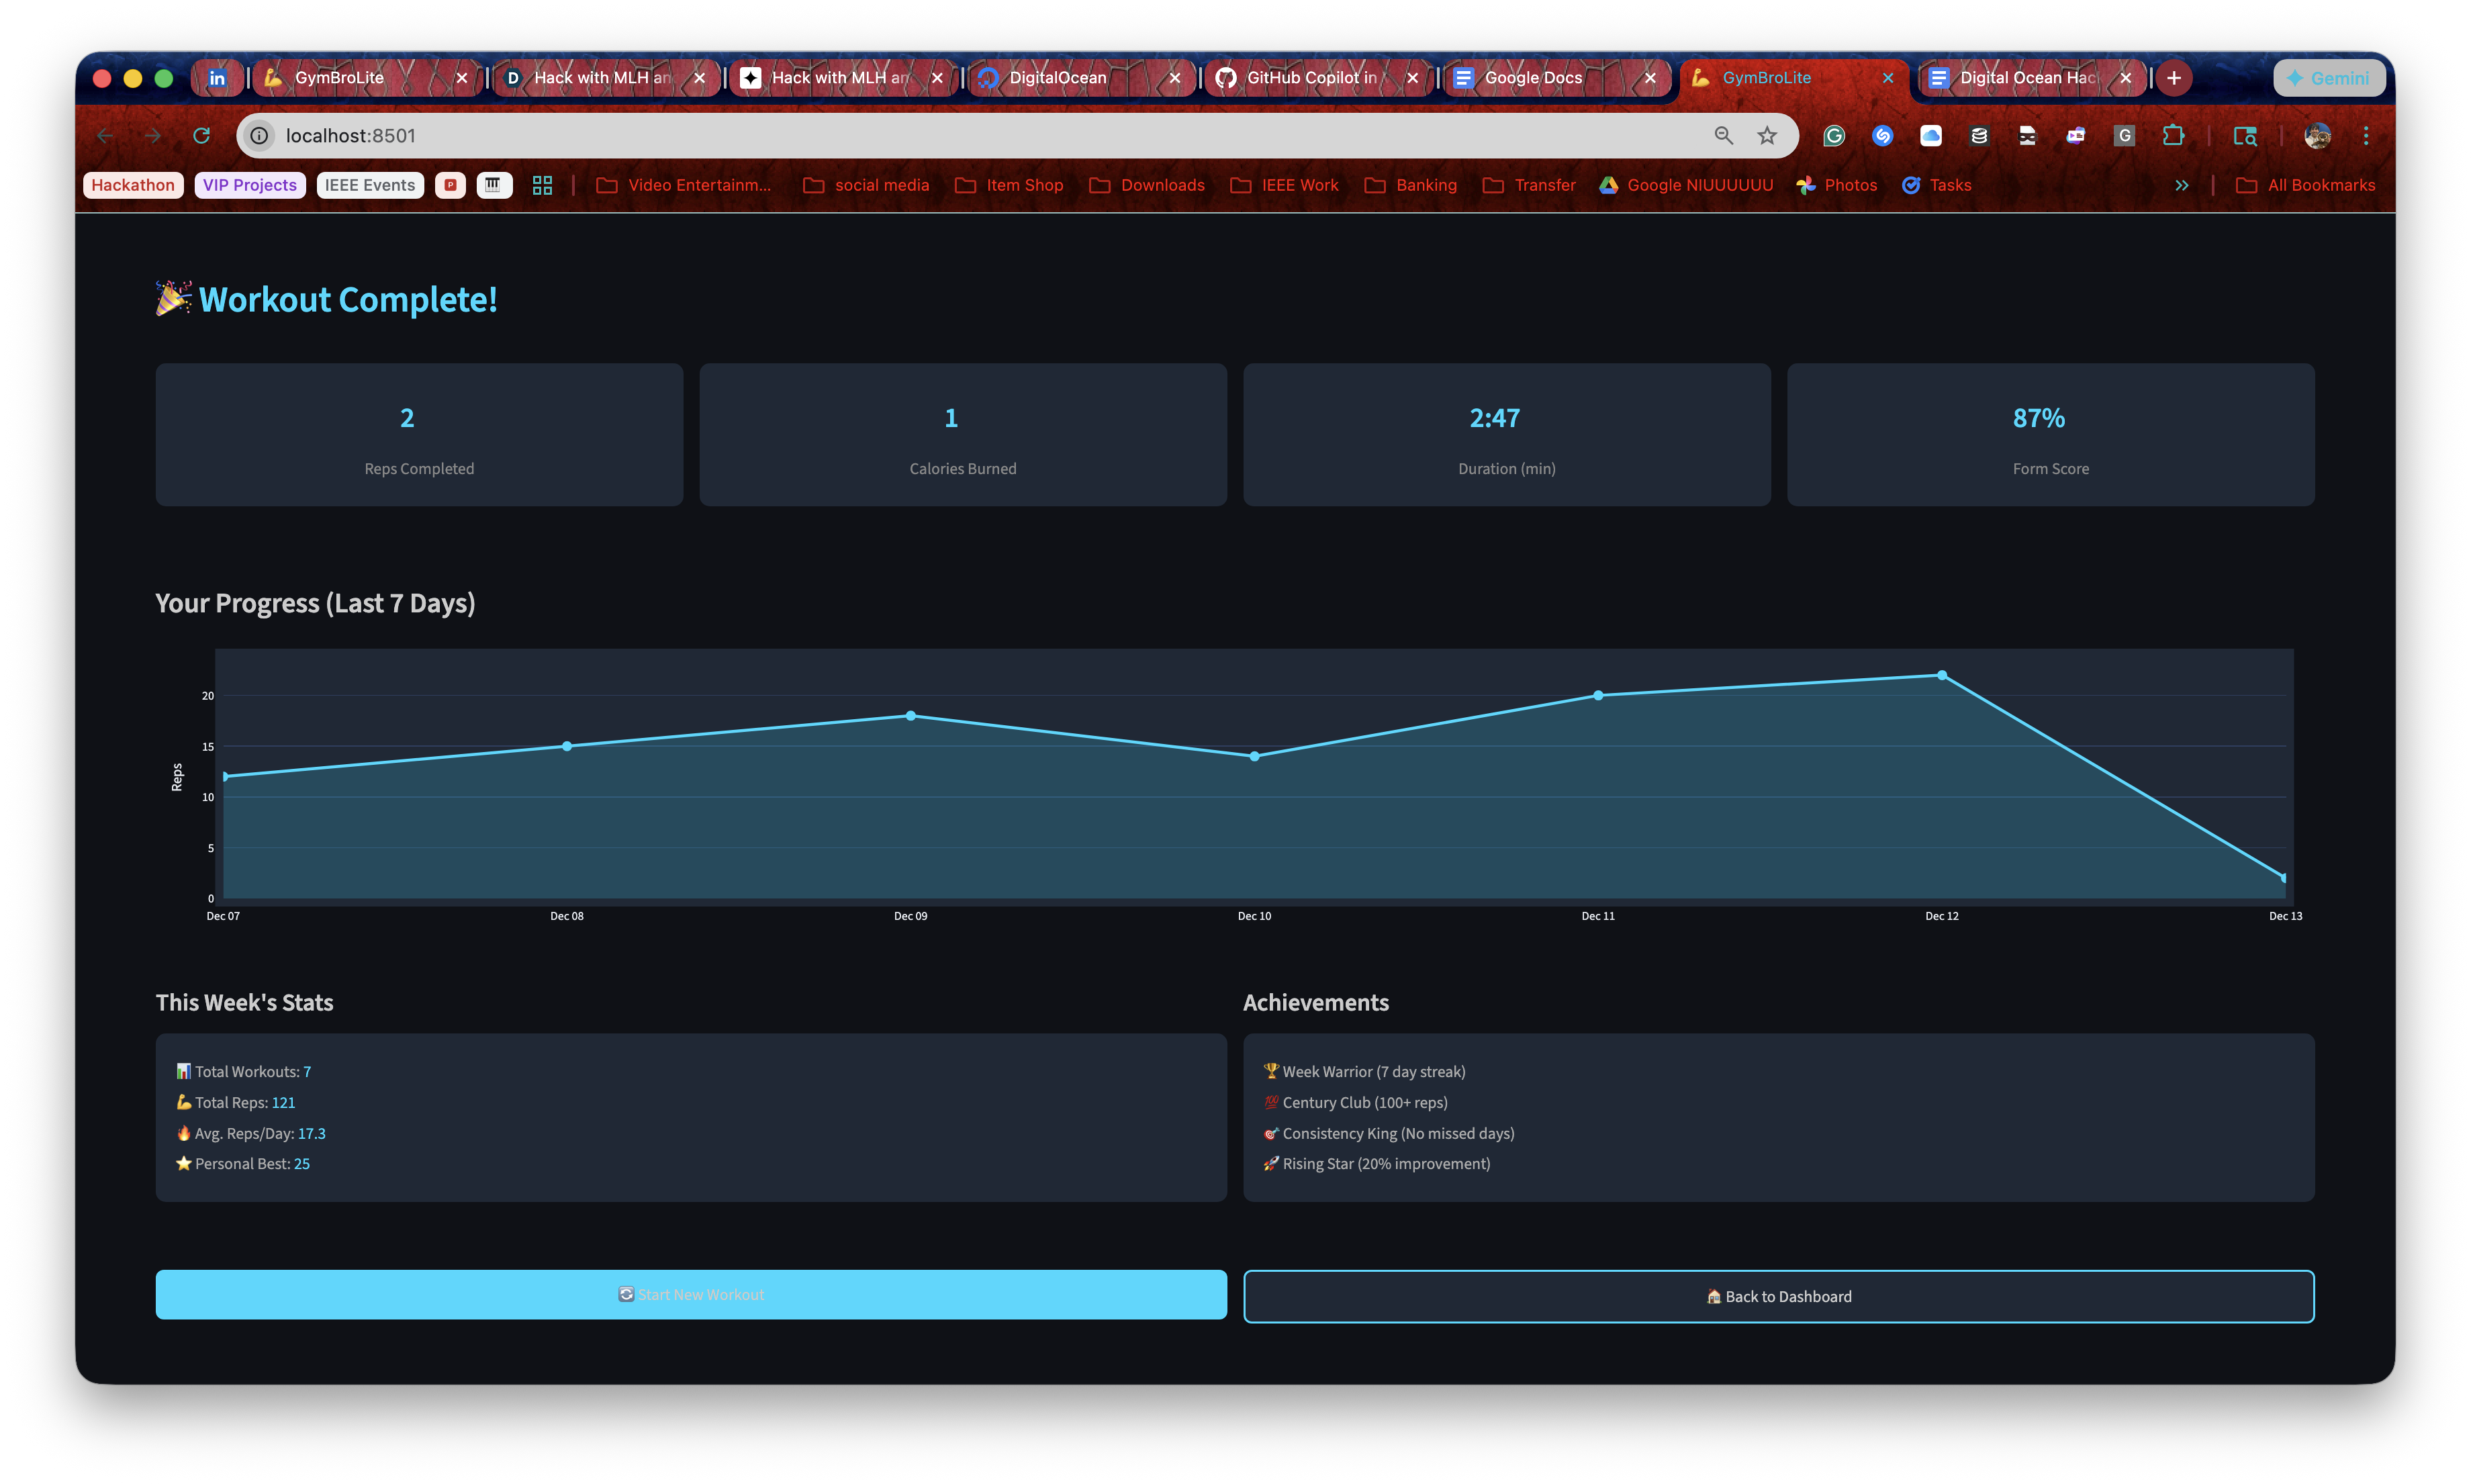Close the GitHub Copilot tab
Image resolution: width=2471 pixels, height=1484 pixels.
pyautogui.click(x=1412, y=78)
